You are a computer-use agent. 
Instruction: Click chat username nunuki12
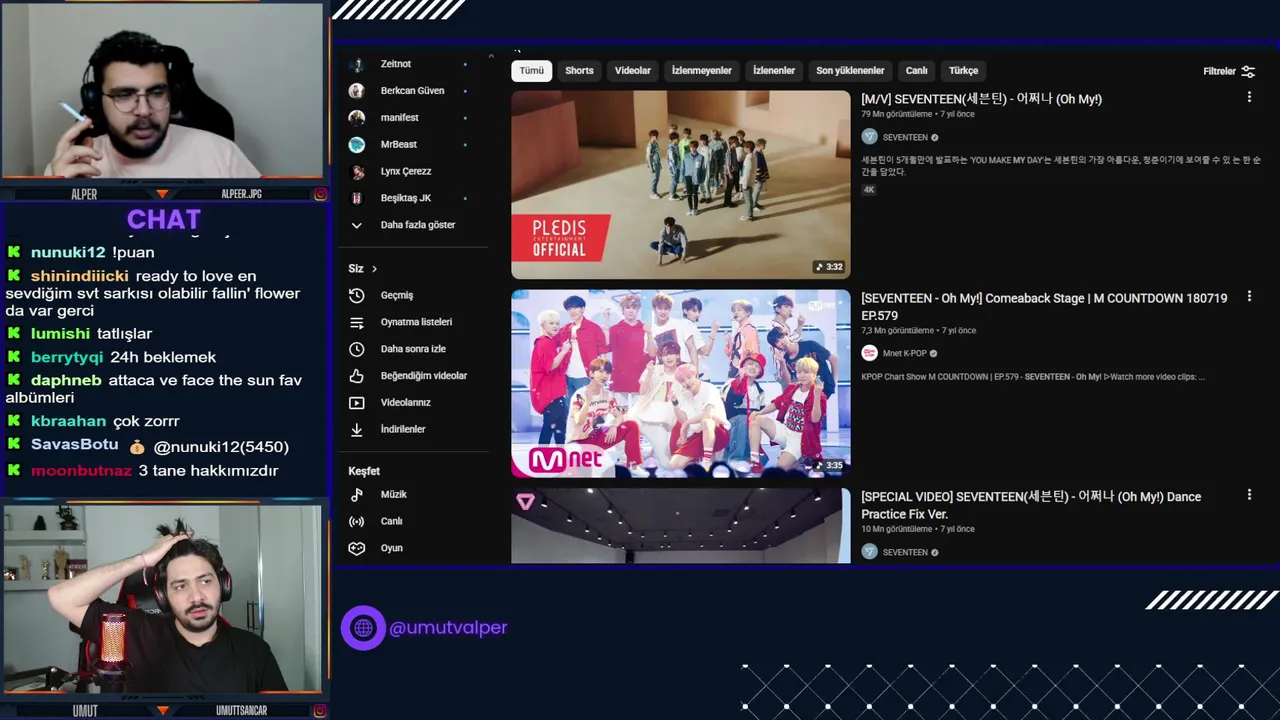[68, 253]
